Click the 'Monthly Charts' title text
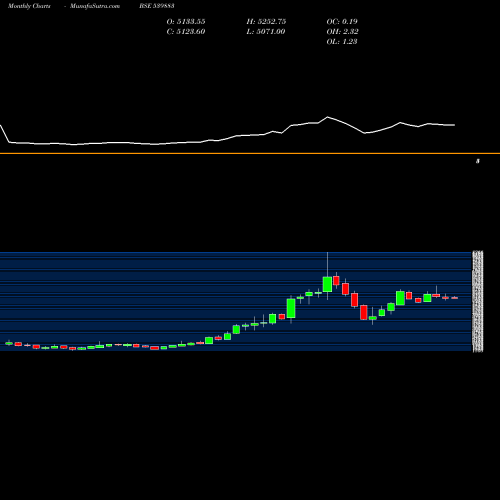500x500 pixels. 29,6
